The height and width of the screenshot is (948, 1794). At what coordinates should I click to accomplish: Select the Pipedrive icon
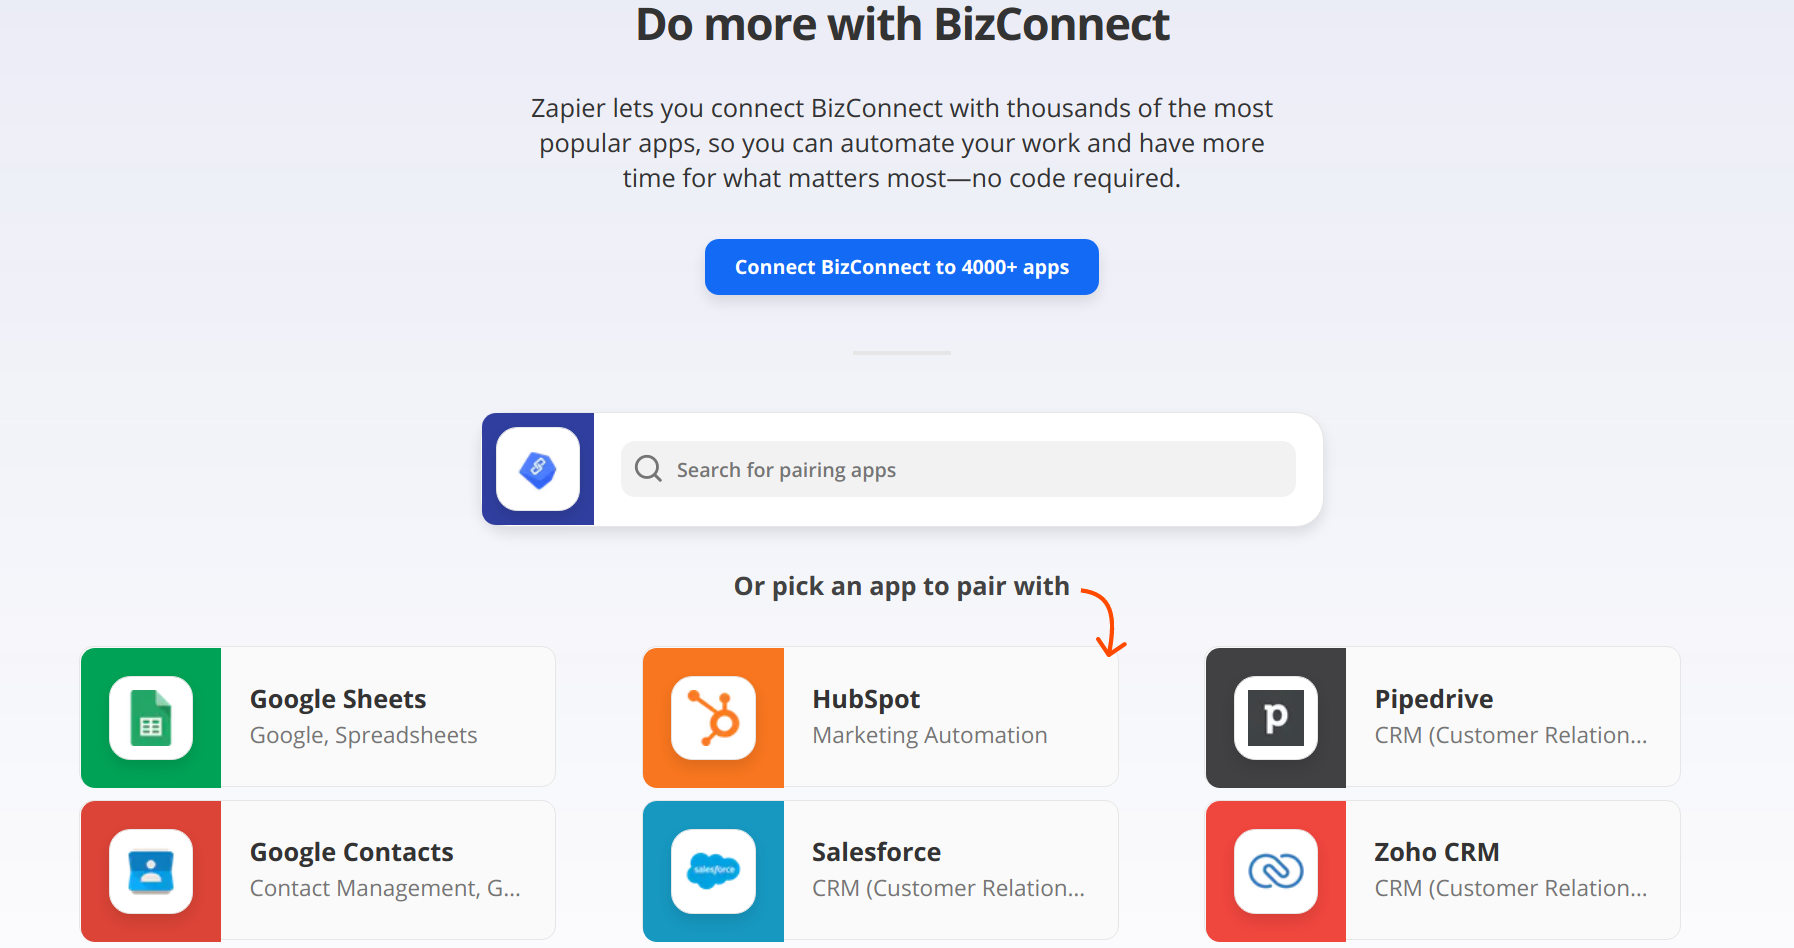tap(1276, 717)
